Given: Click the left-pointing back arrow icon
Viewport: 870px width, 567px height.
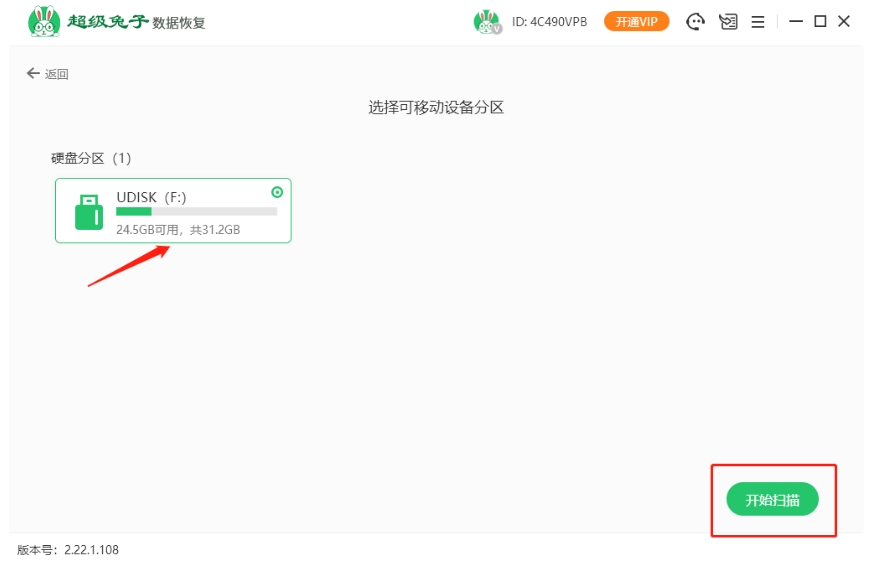Looking at the screenshot, I should (x=32, y=74).
